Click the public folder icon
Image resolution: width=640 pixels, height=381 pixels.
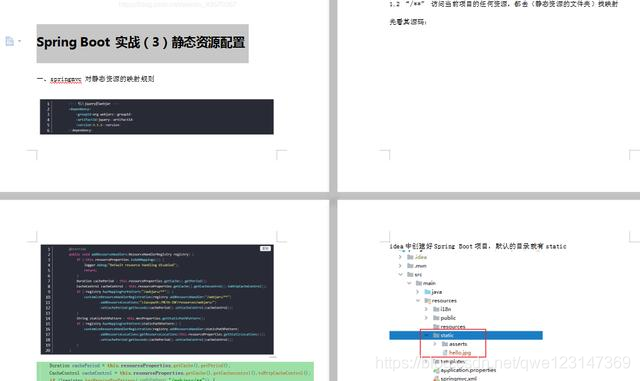pyautogui.click(x=436, y=318)
